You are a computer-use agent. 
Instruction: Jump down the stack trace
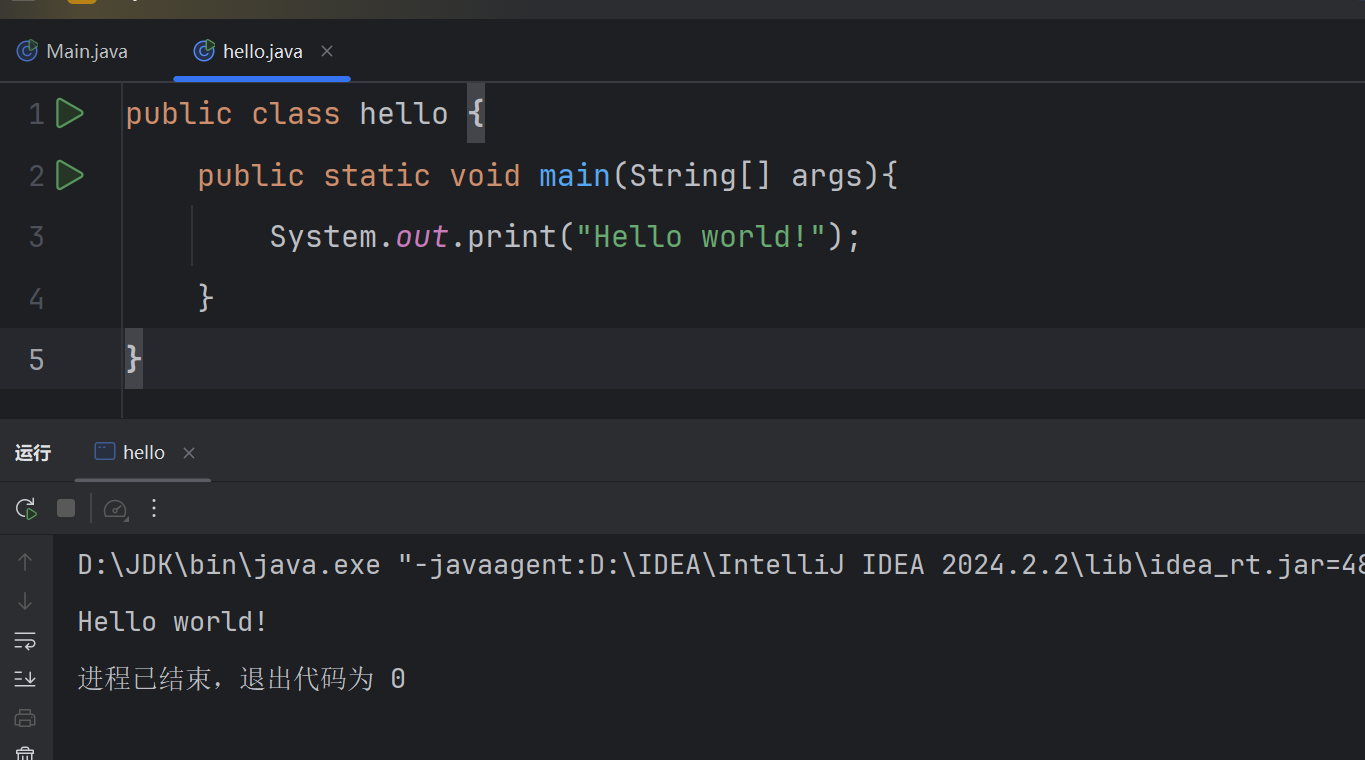click(25, 601)
